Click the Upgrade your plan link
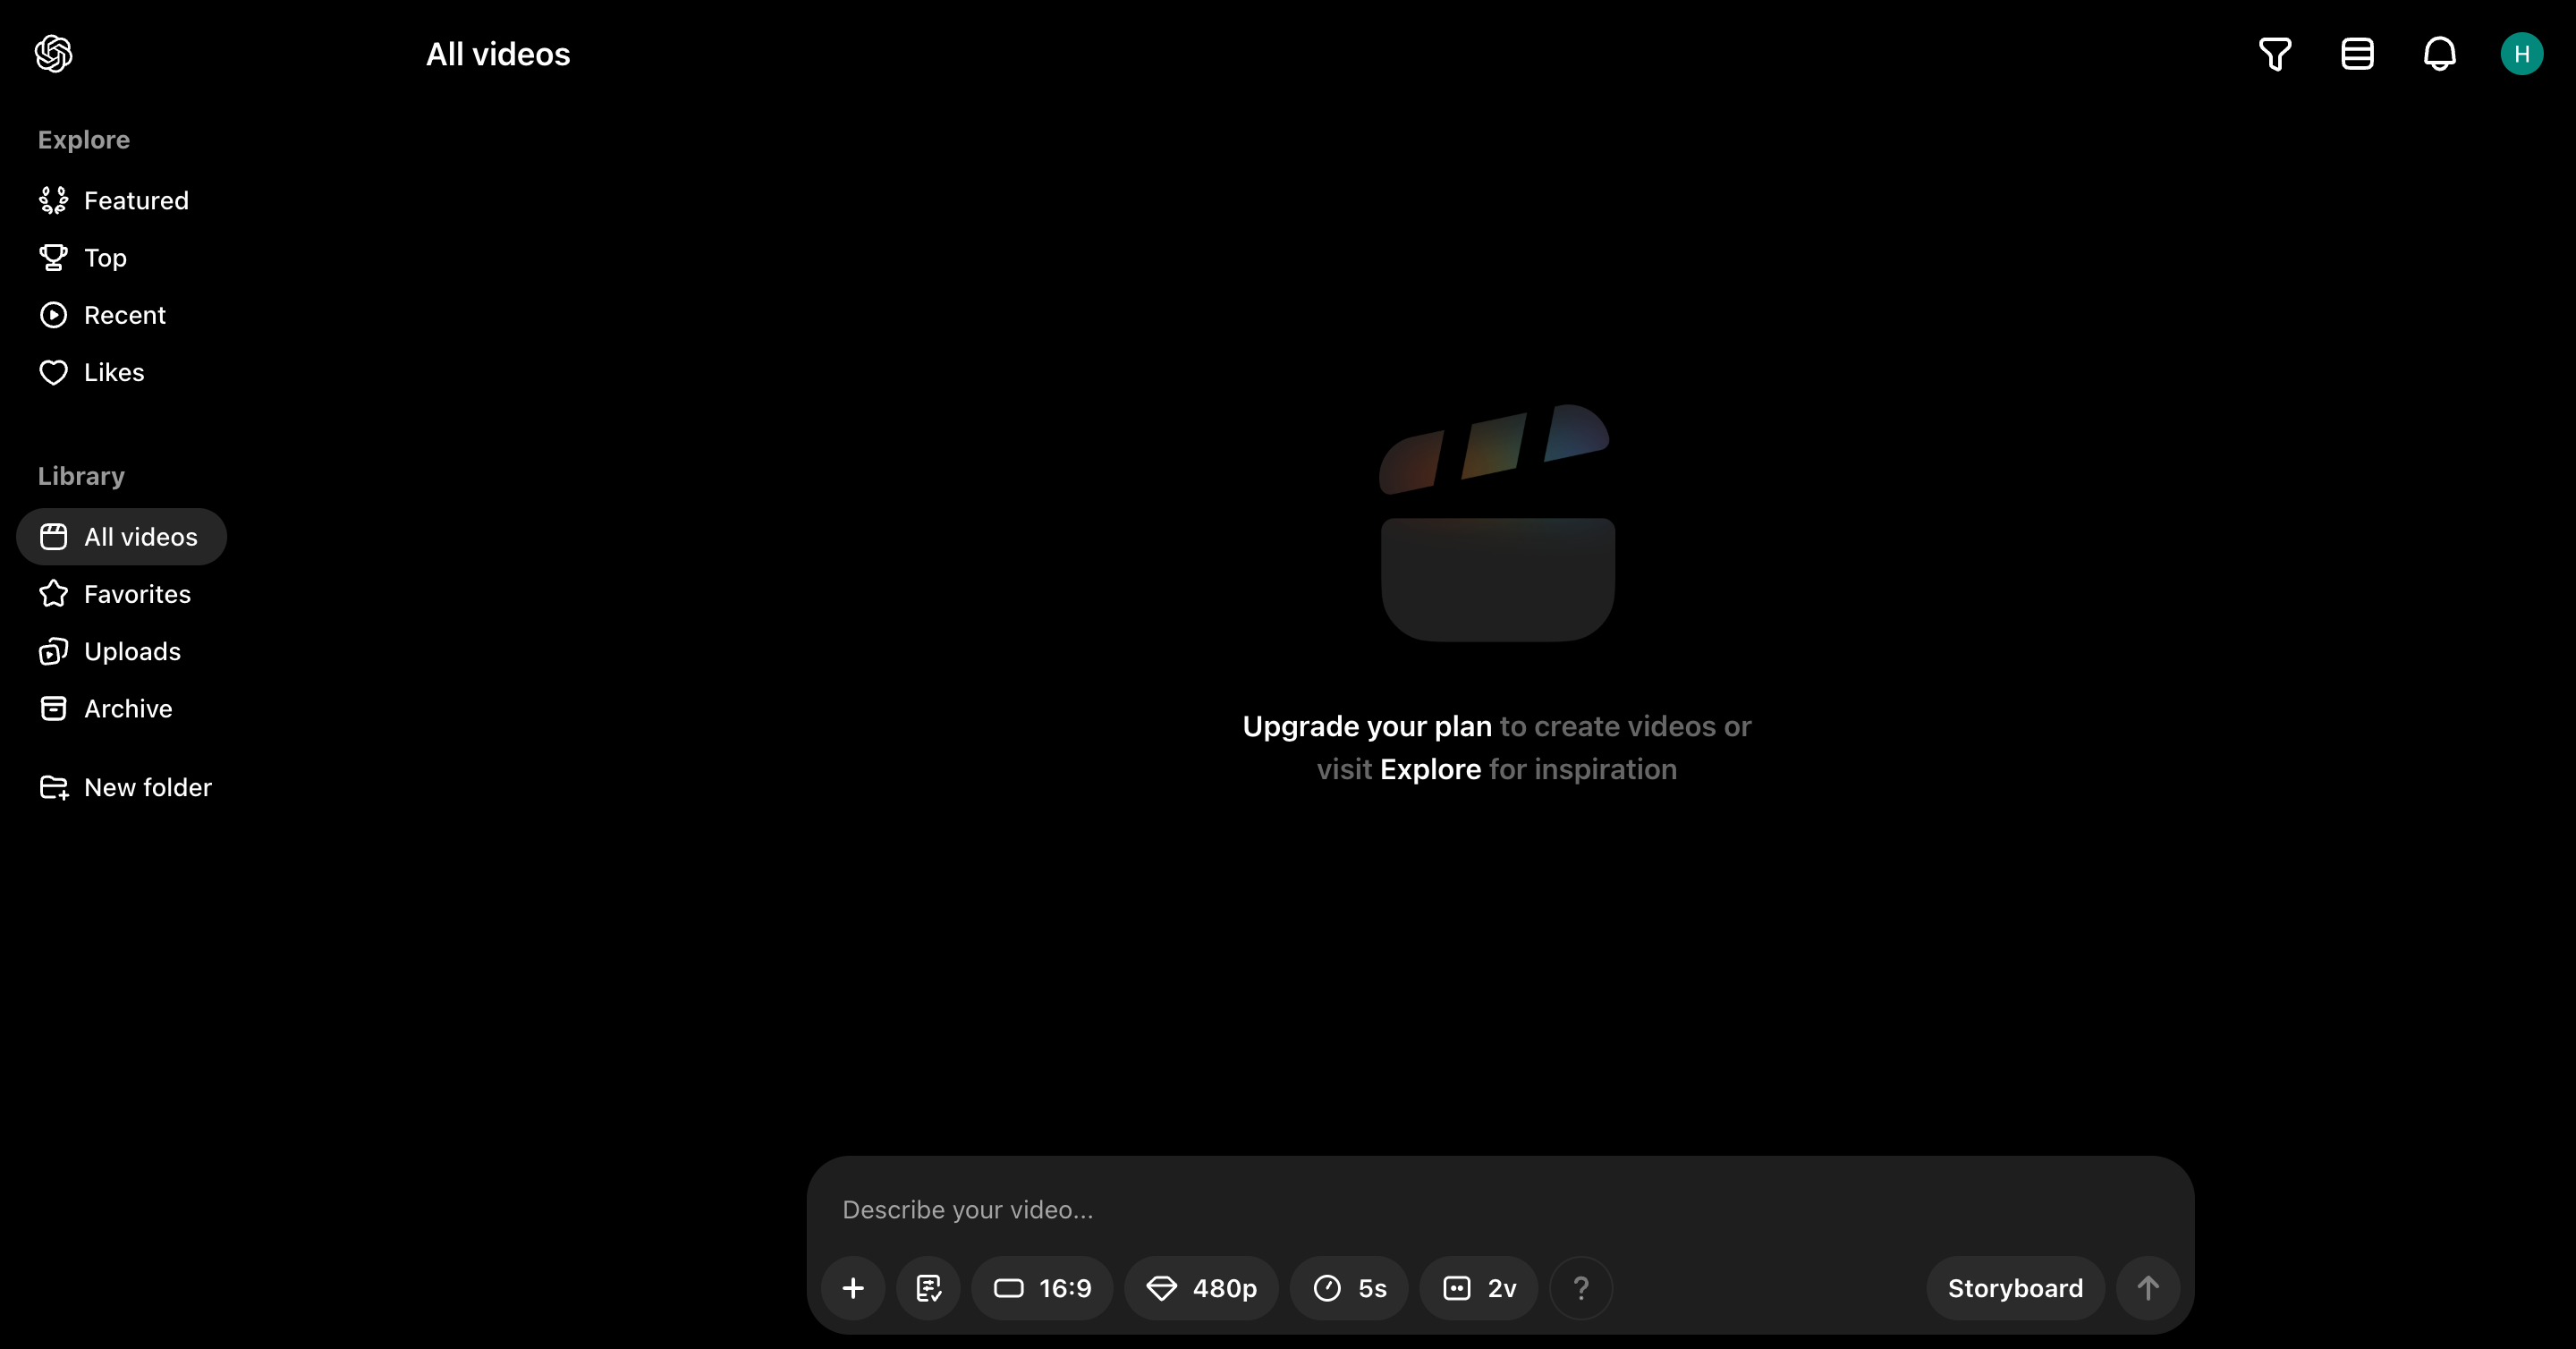The height and width of the screenshot is (1349, 2576). click(1366, 726)
